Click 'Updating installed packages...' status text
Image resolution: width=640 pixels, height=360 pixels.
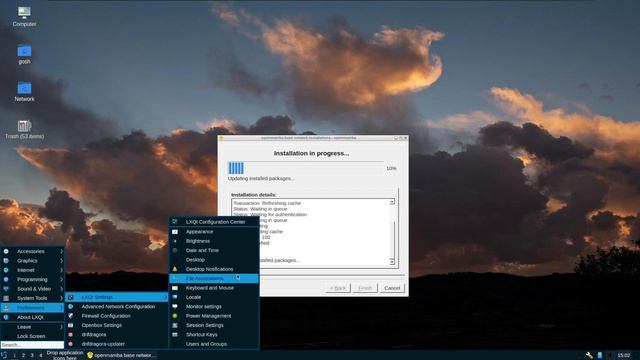tap(261, 179)
